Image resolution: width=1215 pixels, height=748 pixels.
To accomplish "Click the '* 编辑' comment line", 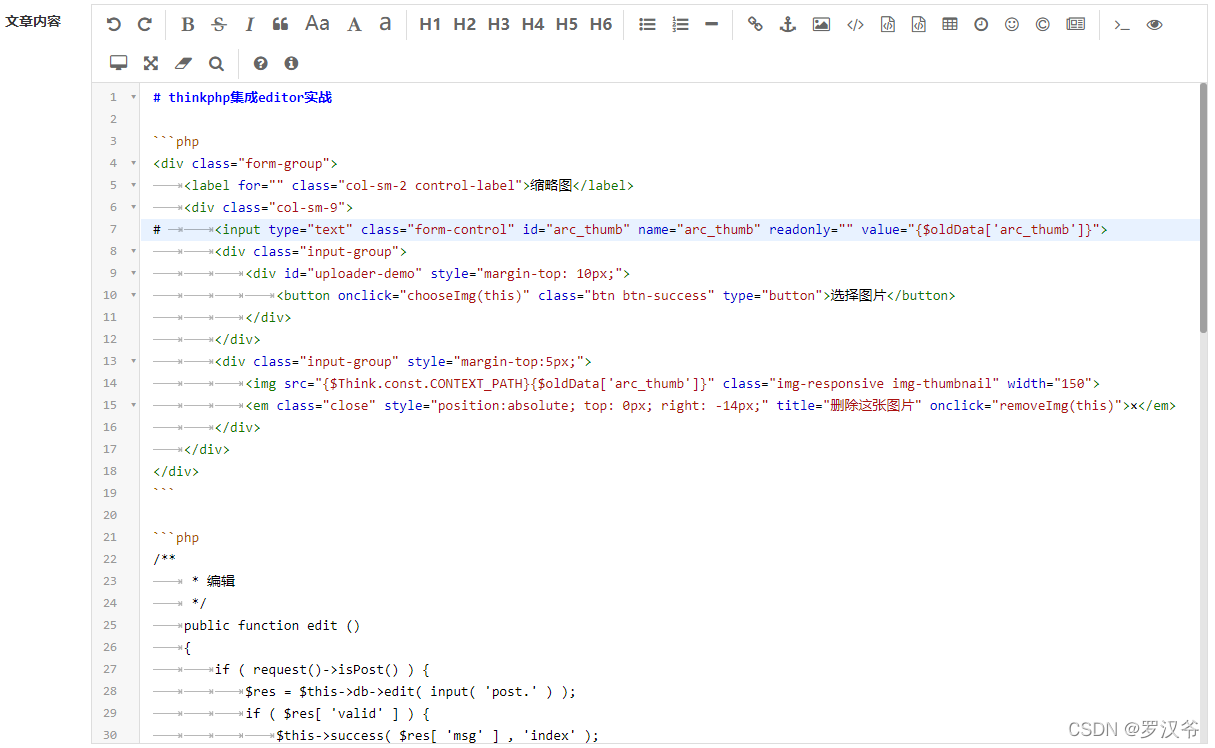I will coord(213,581).
